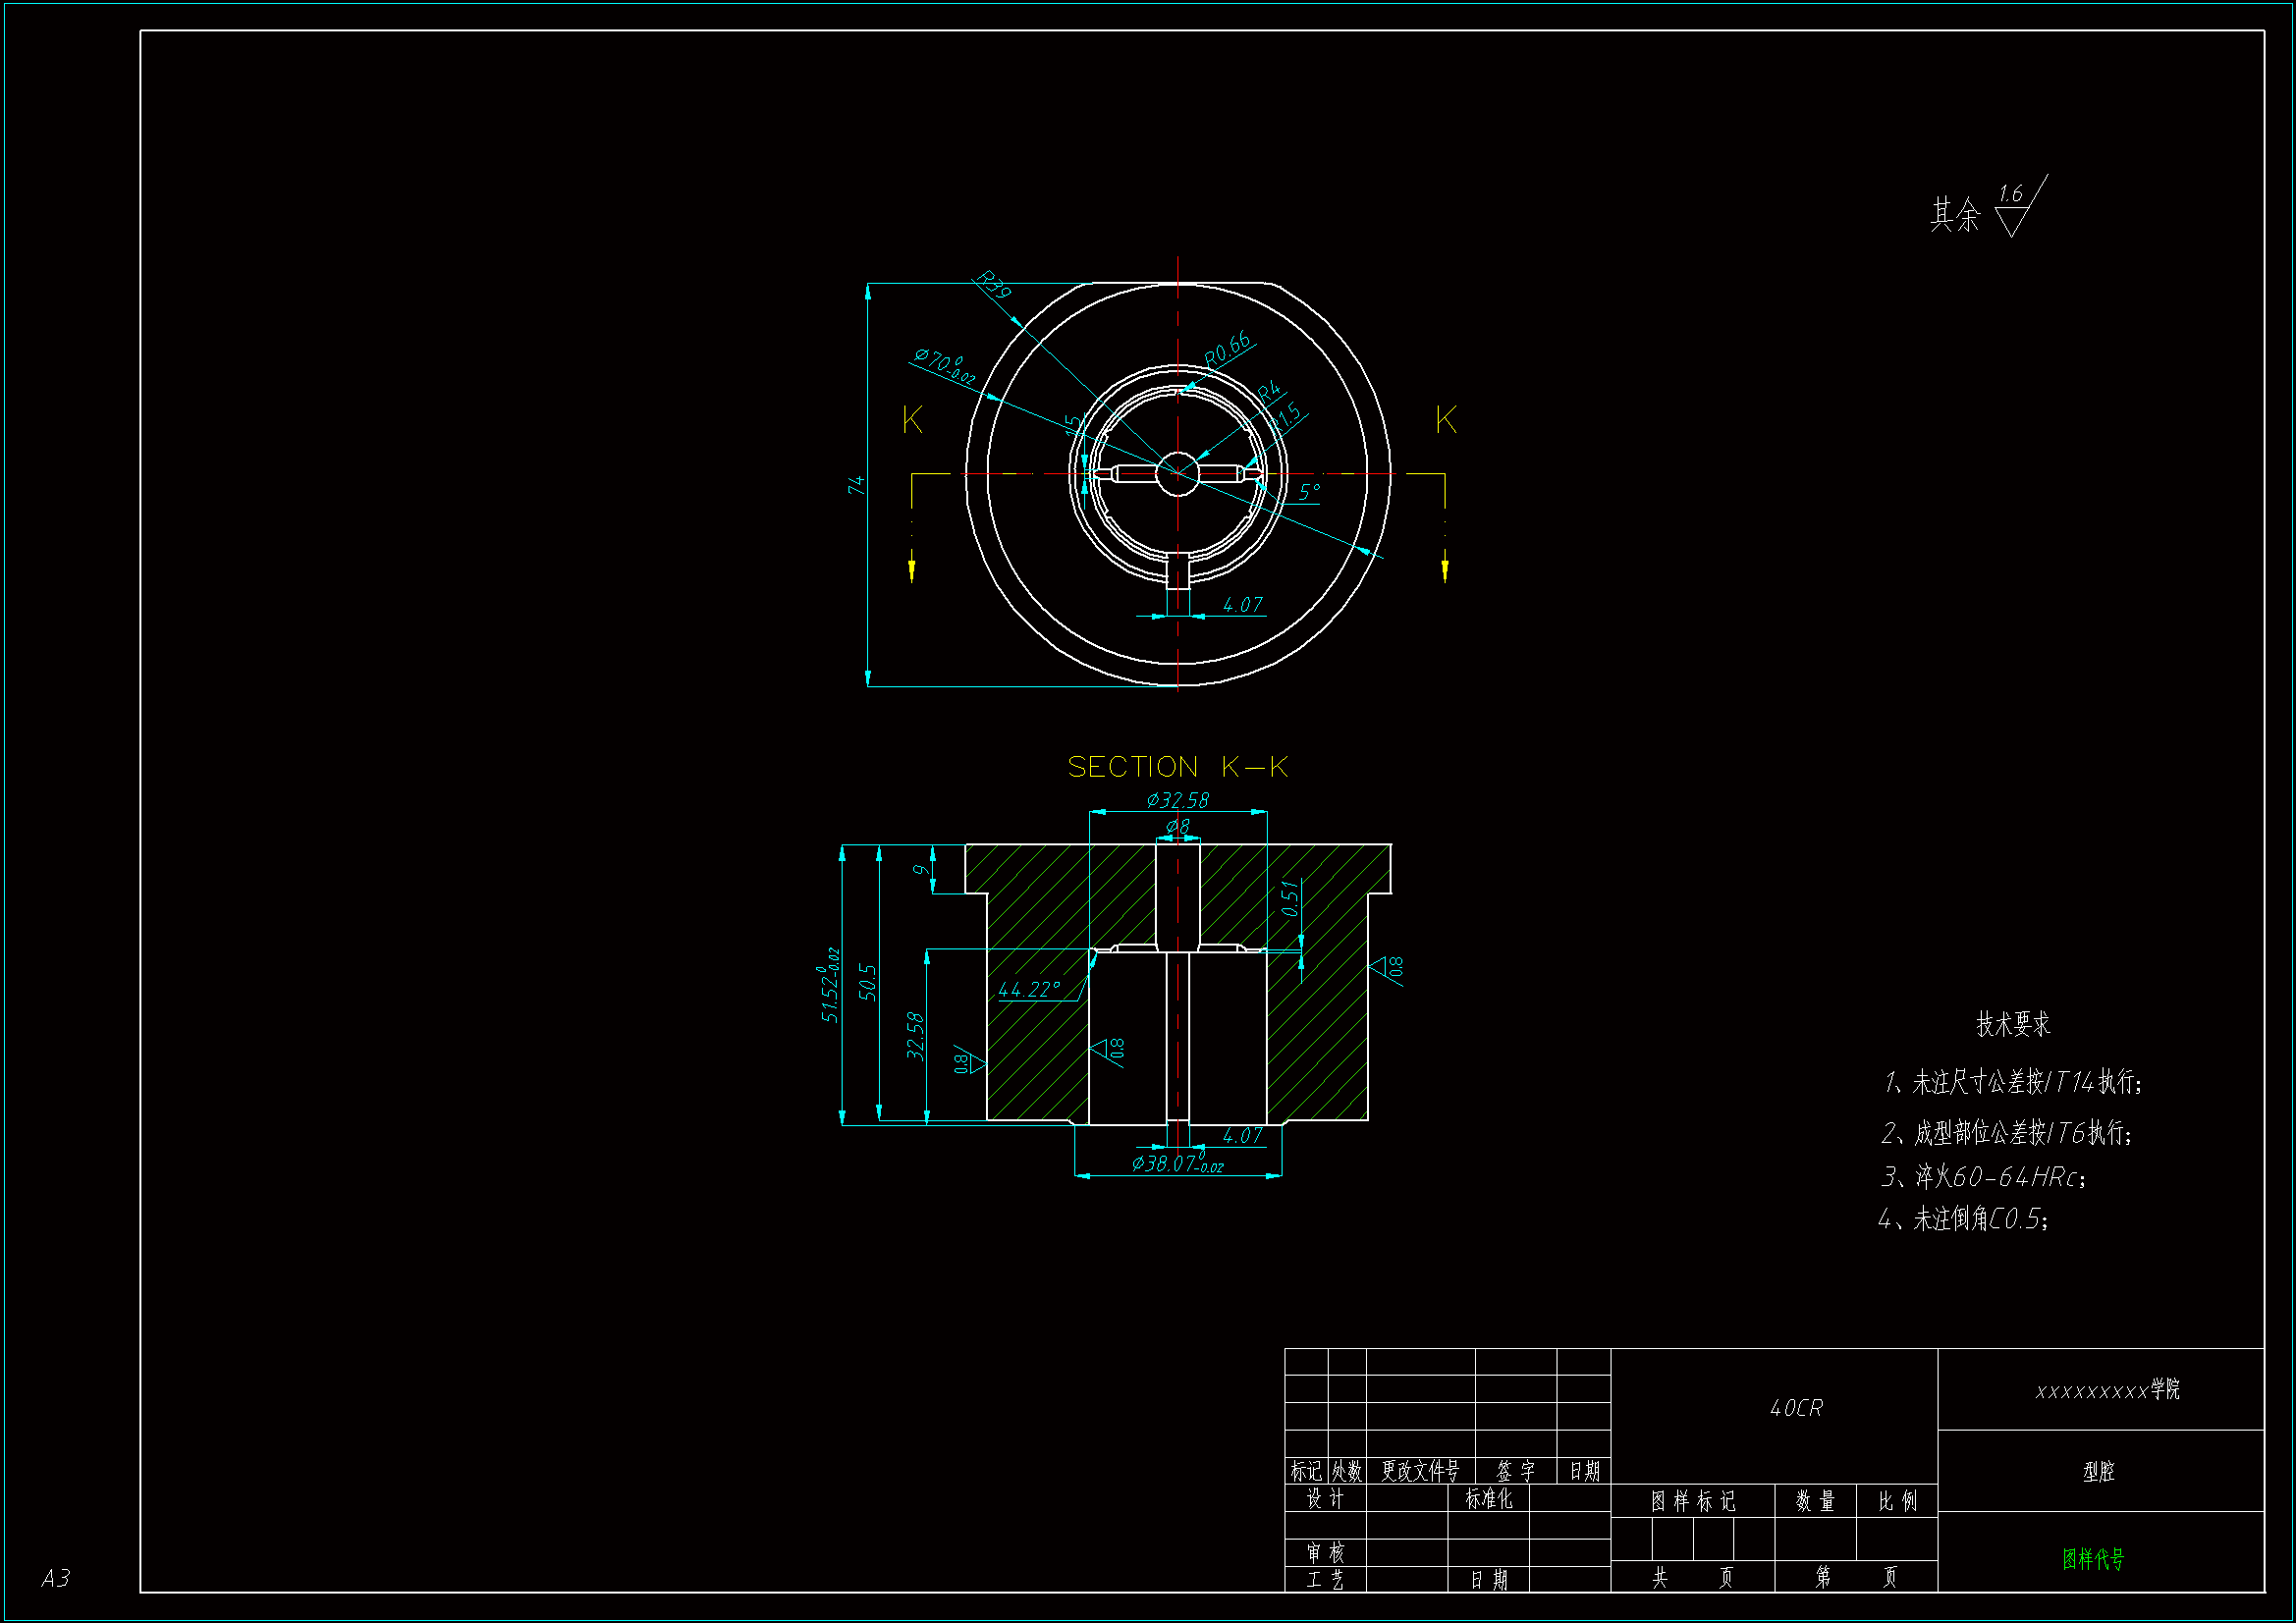
Task: Select the 0.51 depth dimension text
Action: 1290,898
